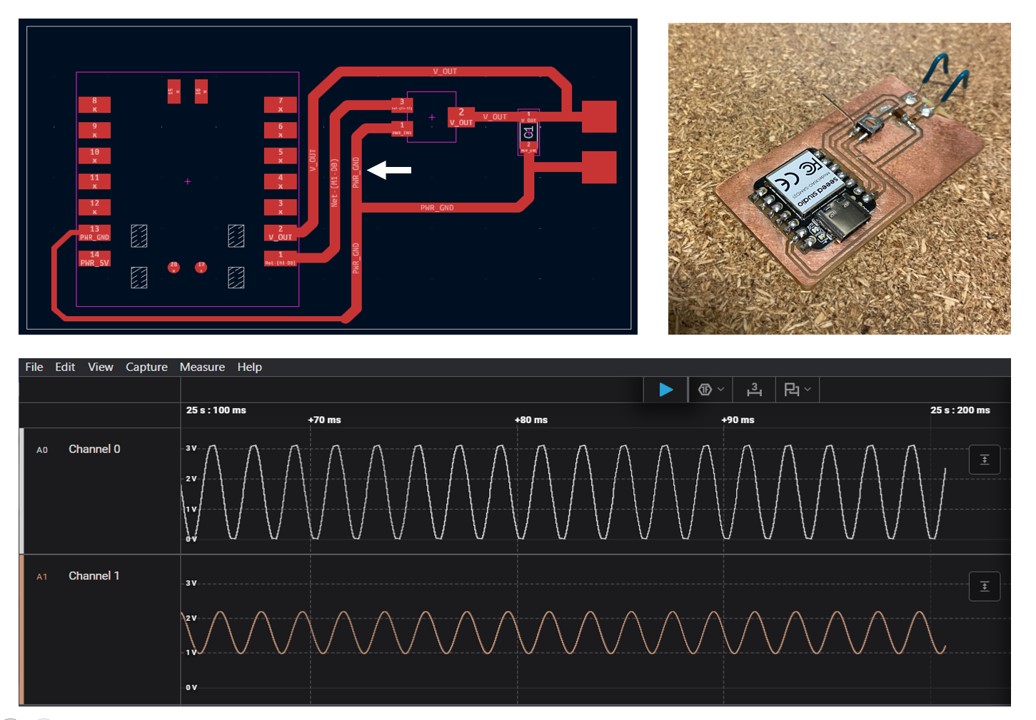1036x720 pixels.
Task: Click the PCB layout image with red traces
Action: [328, 176]
